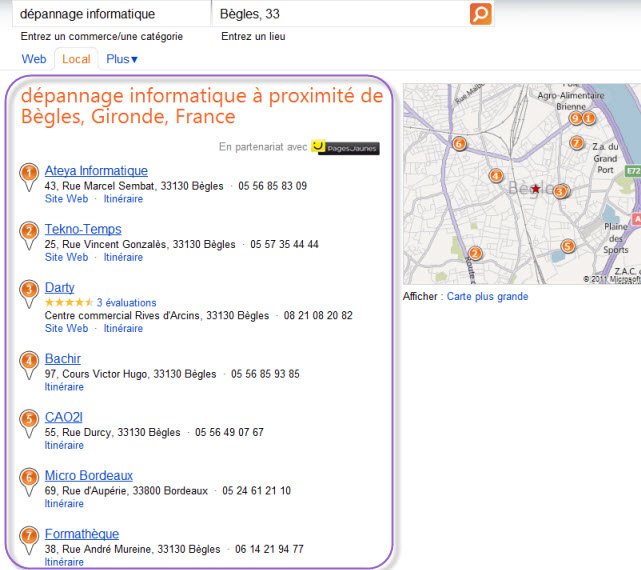This screenshot has width=641, height=570.
Task: Select map marker 9 on the map
Action: pyautogui.click(x=574, y=118)
